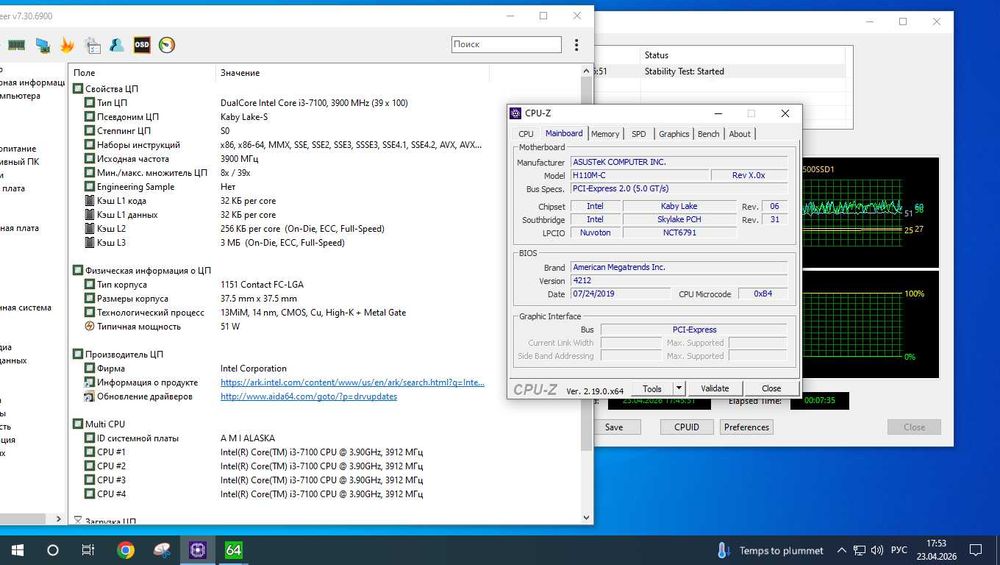Open the volume control in the system tray
The image size is (1000, 565).
click(x=877, y=550)
